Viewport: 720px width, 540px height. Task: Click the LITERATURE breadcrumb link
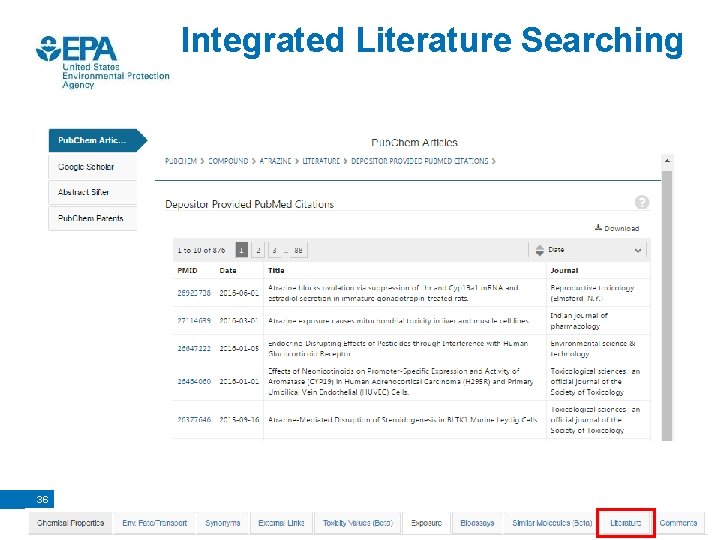[x=321, y=161]
